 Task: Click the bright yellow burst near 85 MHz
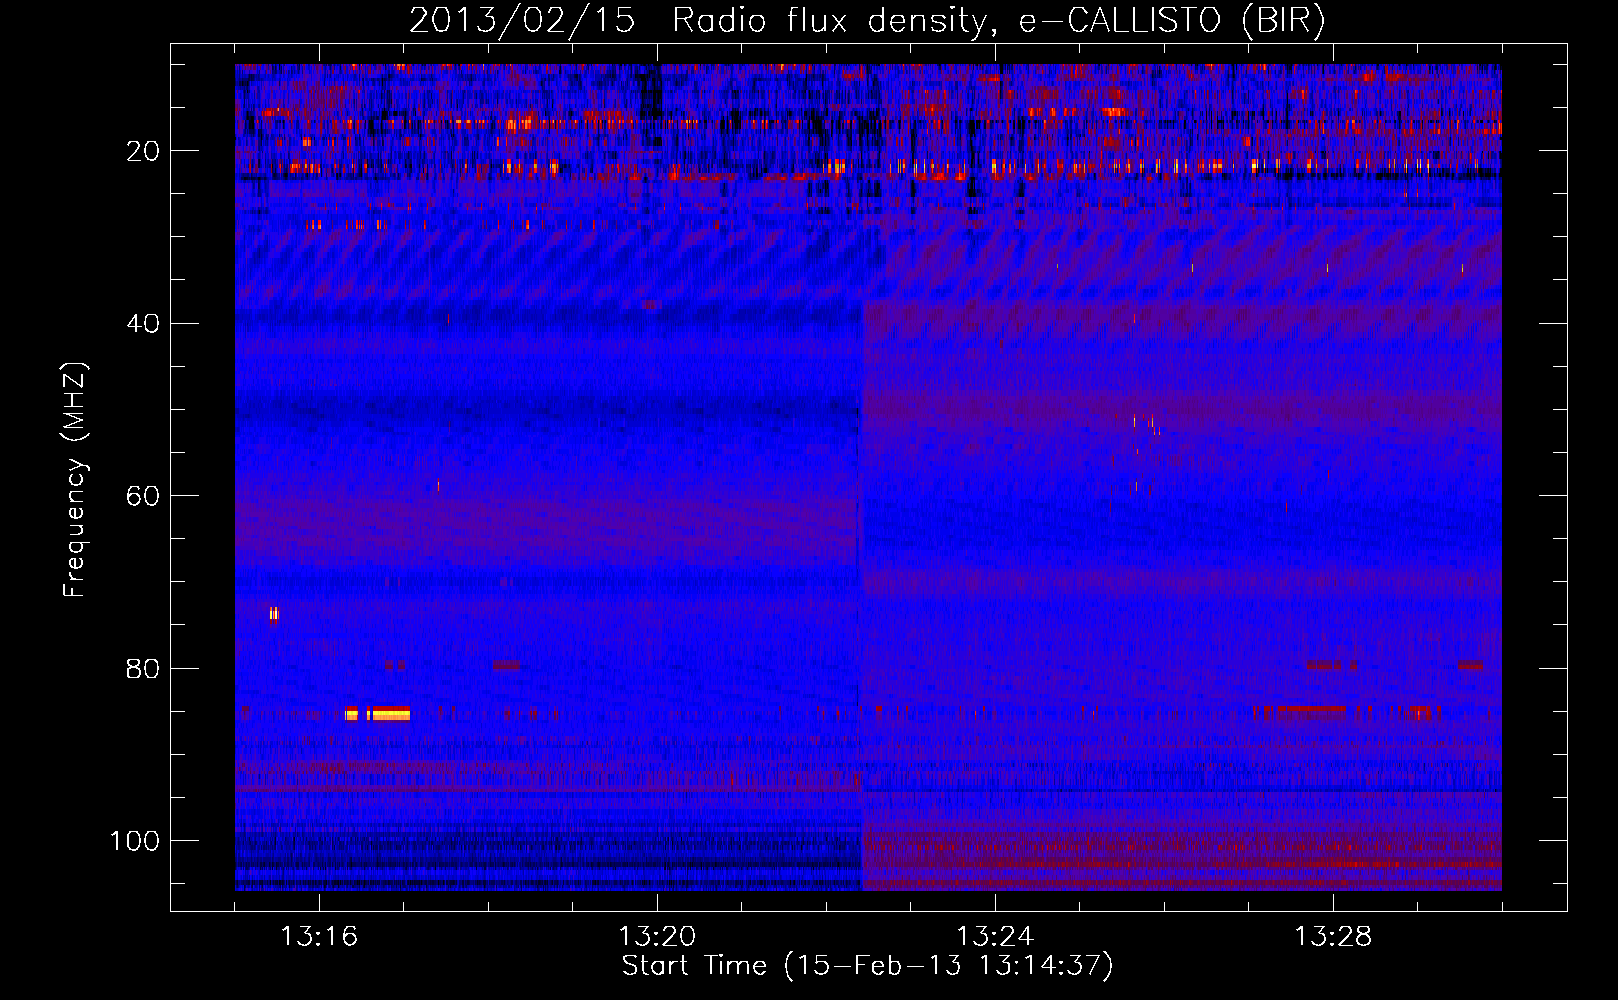pyautogui.click(x=378, y=713)
